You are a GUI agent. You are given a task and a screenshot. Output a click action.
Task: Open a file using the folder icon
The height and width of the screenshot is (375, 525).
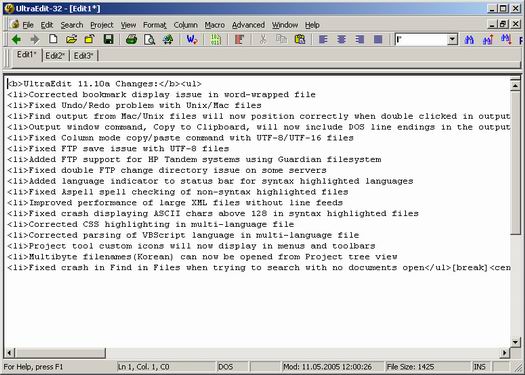click(71, 40)
